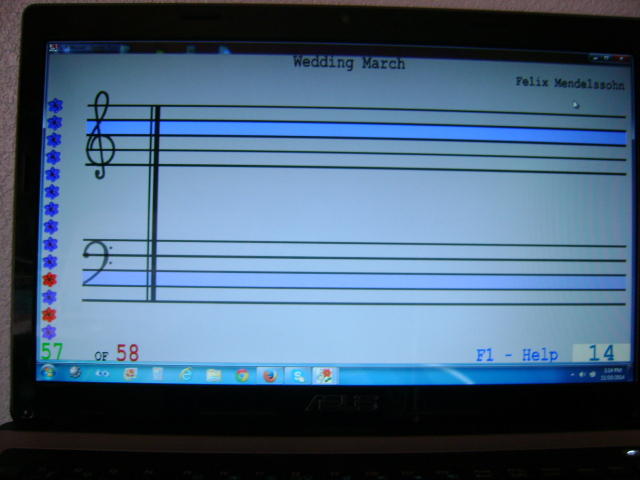Switch to Skype on the taskbar
The height and width of the screenshot is (480, 640).
pyautogui.click(x=298, y=376)
